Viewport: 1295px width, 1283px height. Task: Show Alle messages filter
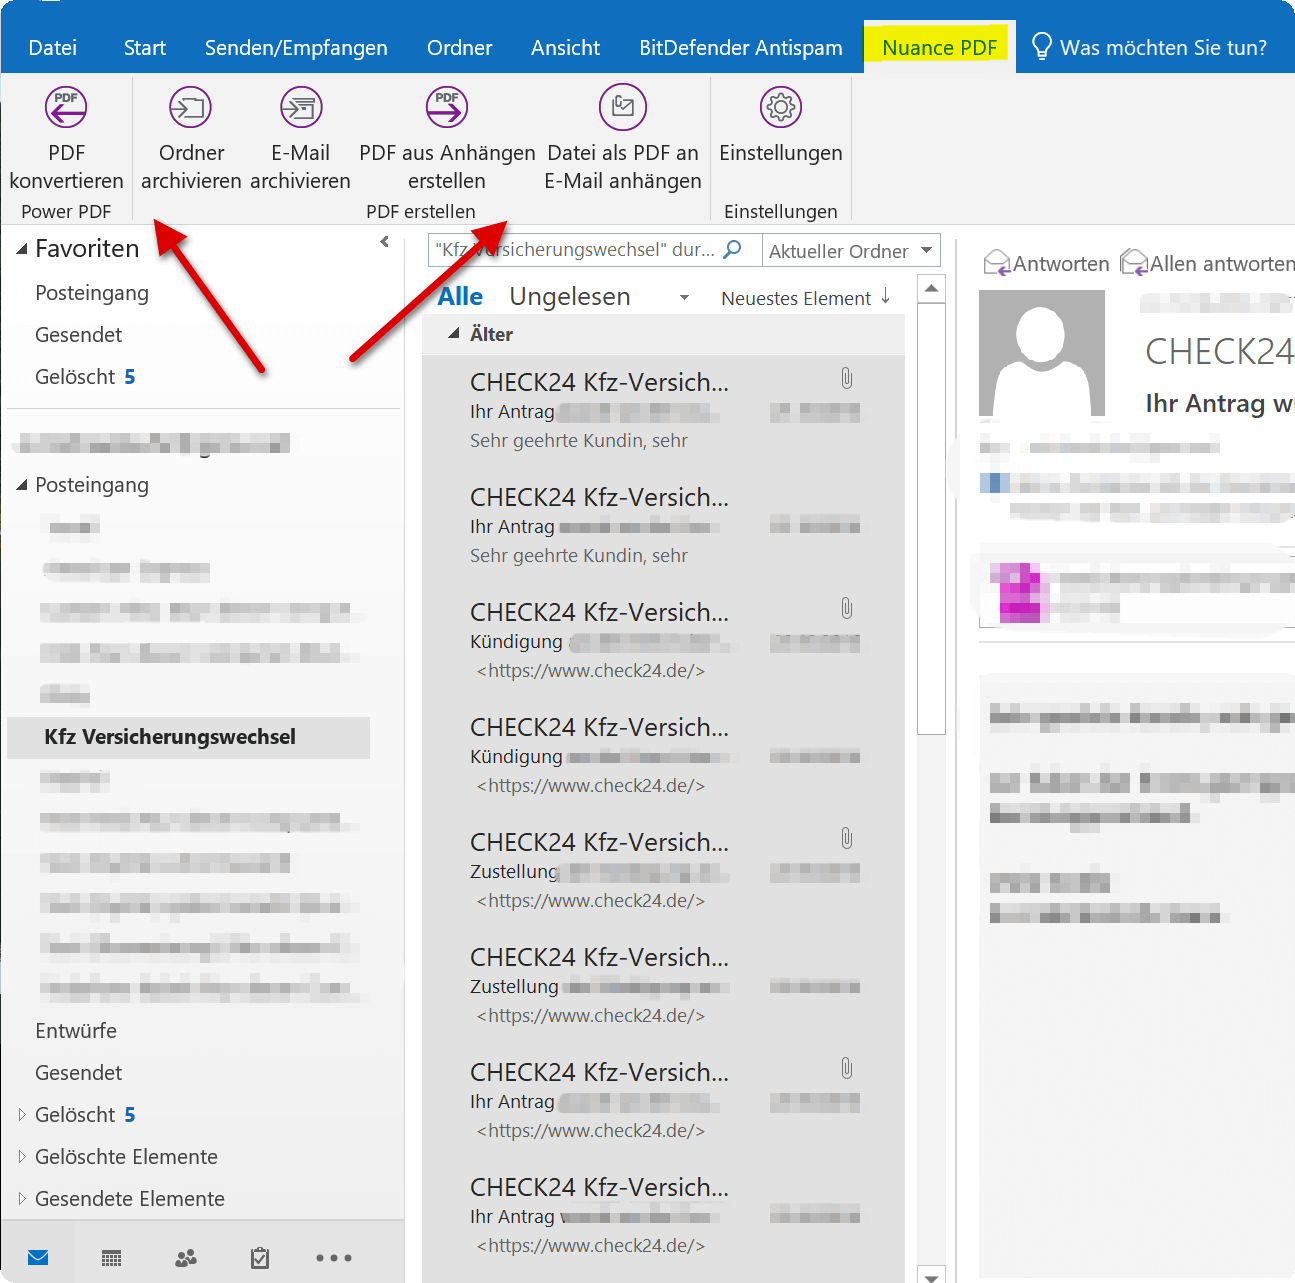click(x=460, y=297)
